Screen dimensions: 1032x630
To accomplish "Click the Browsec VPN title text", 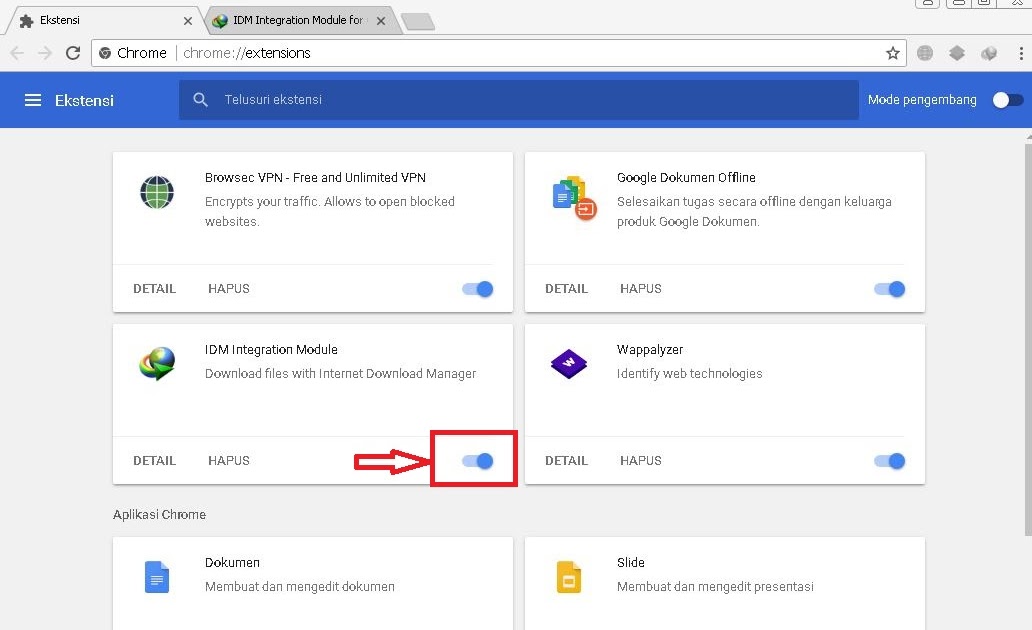I will click(x=315, y=178).
